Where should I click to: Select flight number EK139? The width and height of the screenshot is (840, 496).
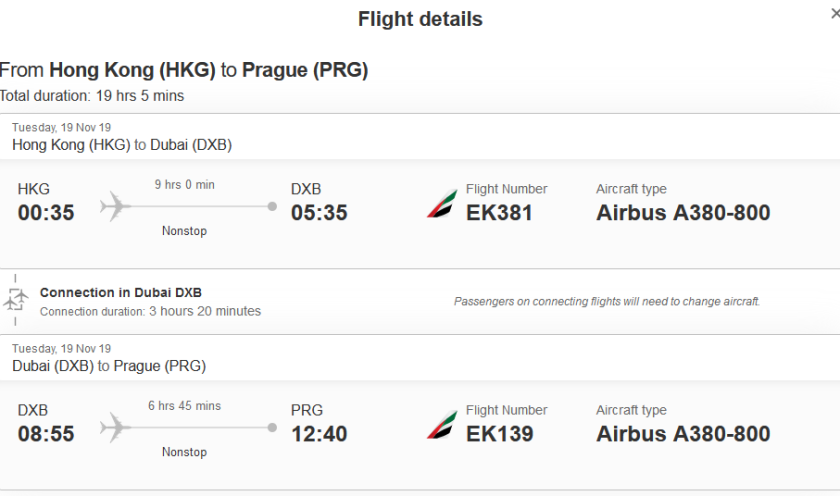[499, 434]
